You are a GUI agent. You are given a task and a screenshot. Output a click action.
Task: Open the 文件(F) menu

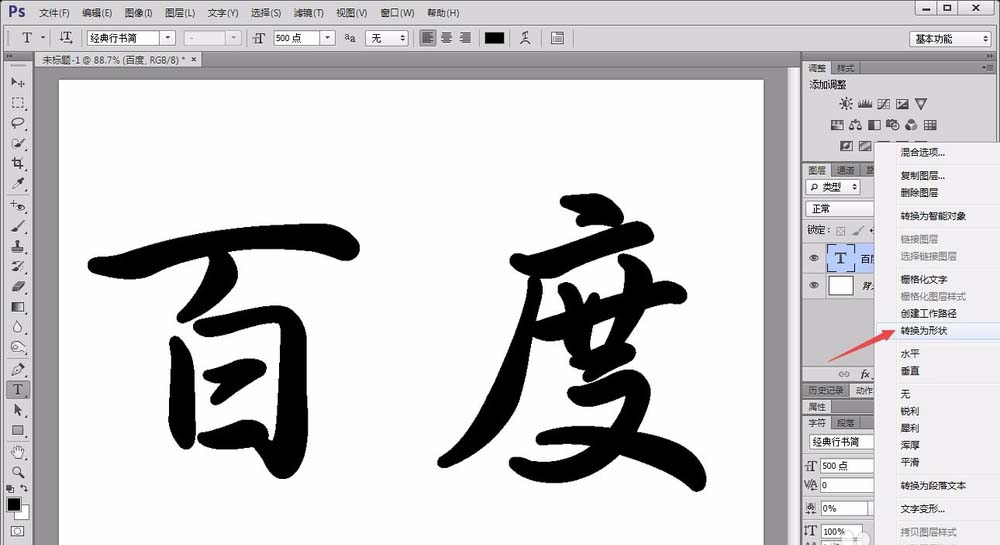[x=54, y=13]
